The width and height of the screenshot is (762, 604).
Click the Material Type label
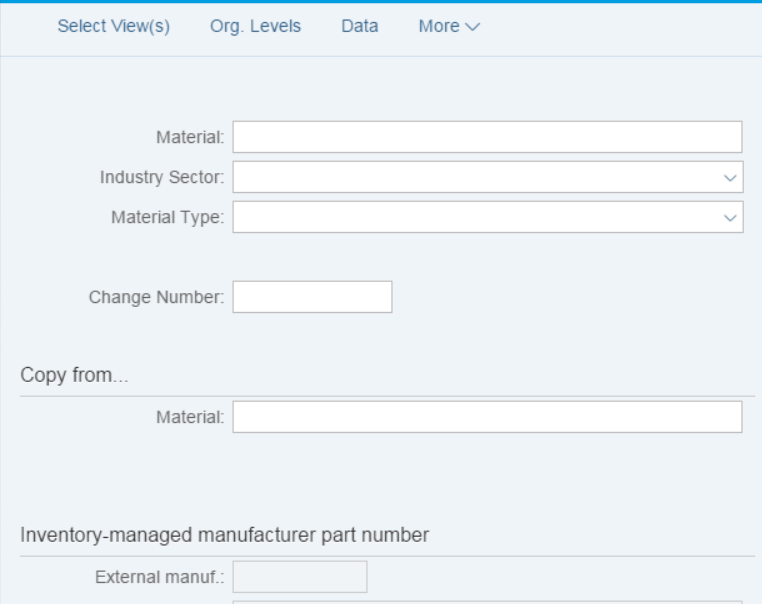pos(168,217)
